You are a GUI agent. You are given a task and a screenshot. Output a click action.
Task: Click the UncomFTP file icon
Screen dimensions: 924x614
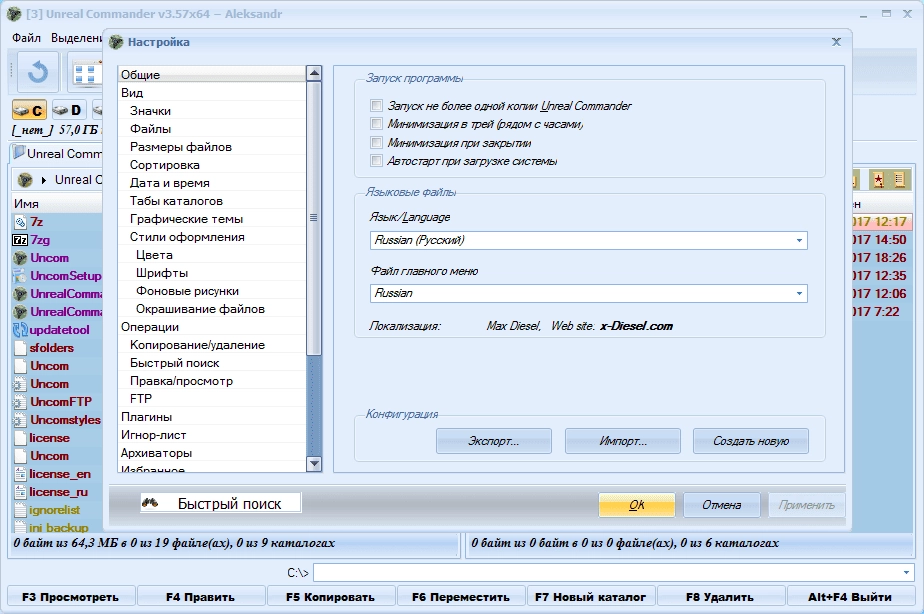(x=20, y=402)
